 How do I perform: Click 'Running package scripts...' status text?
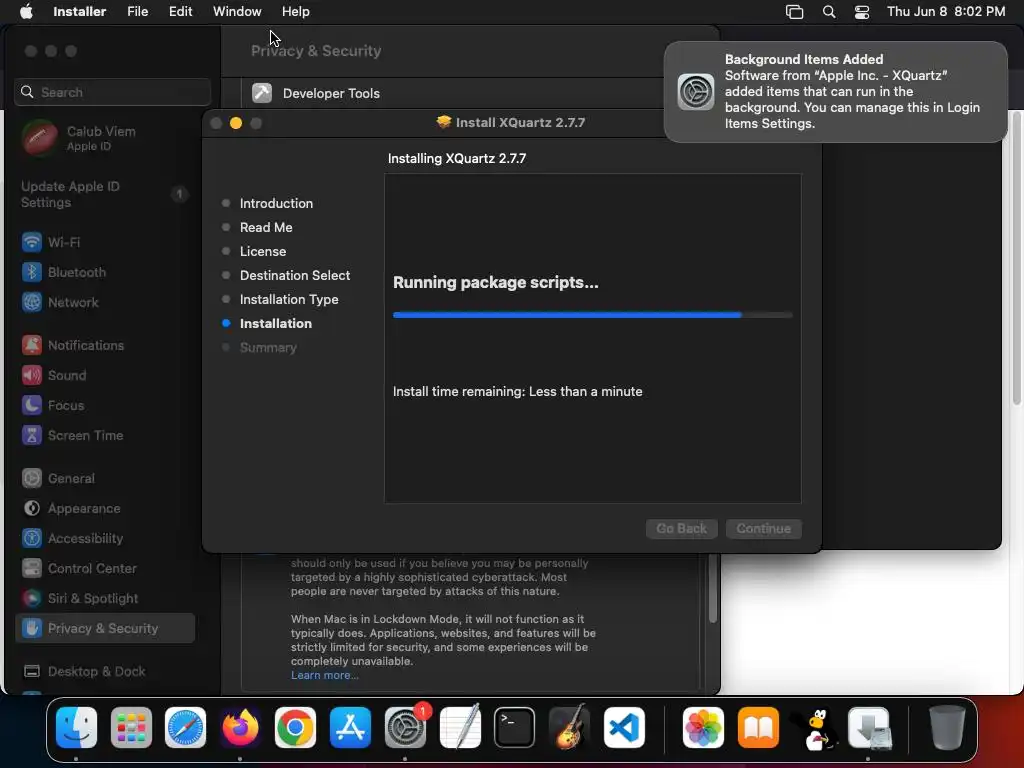pos(496,282)
